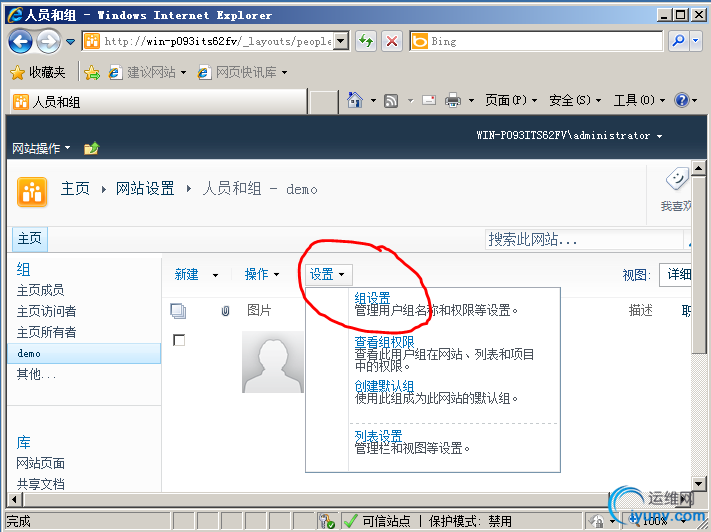711x532 pixels.
Task: Click the 网站设置 breadcrumb link
Action: coord(145,189)
